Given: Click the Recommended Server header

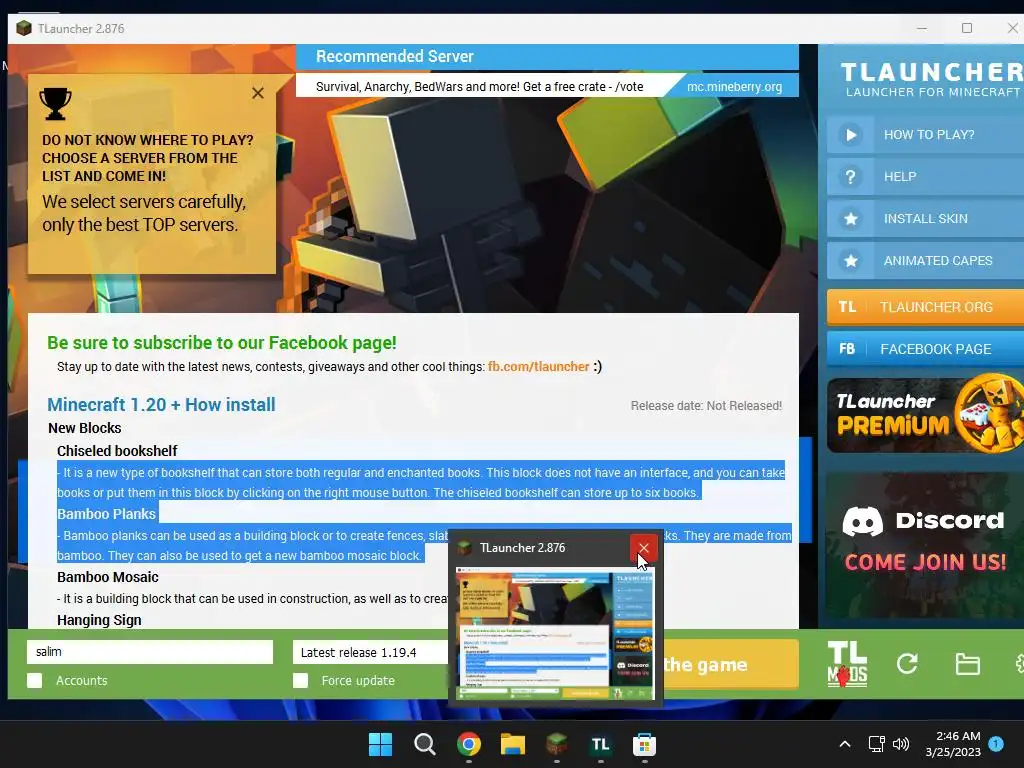Looking at the screenshot, I should [x=394, y=56].
